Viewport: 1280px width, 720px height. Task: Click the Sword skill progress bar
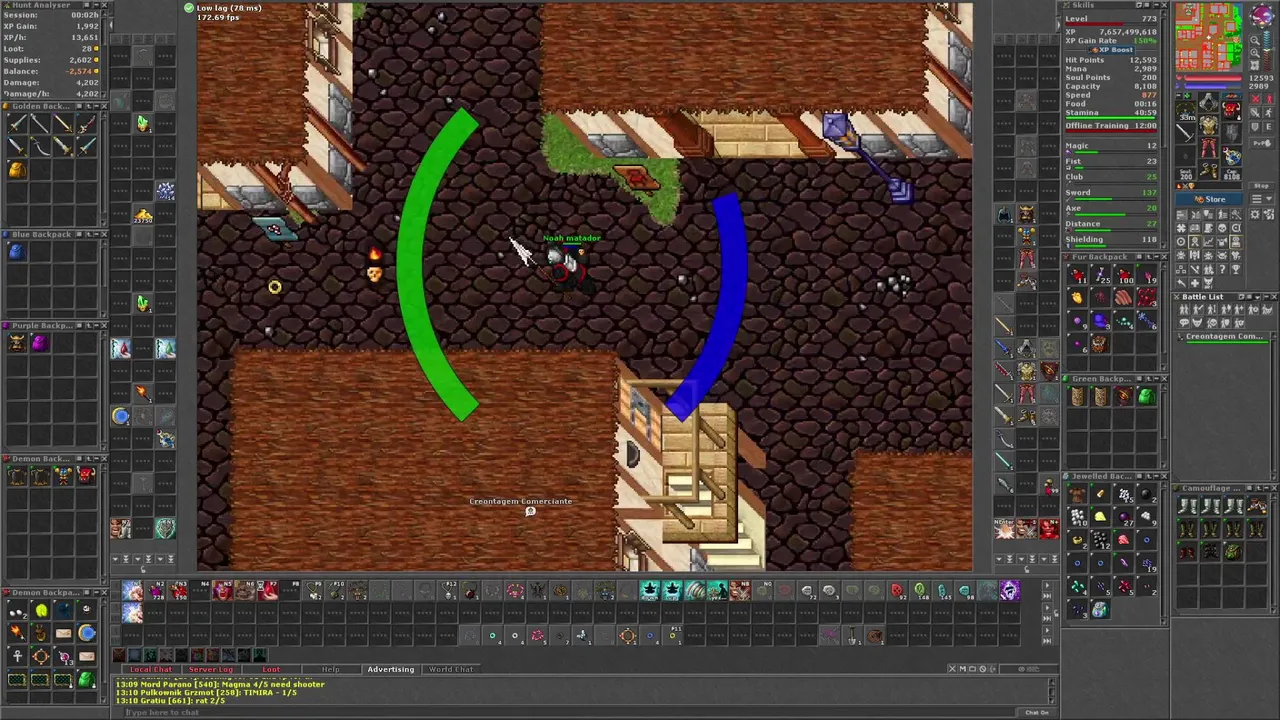1115,199
